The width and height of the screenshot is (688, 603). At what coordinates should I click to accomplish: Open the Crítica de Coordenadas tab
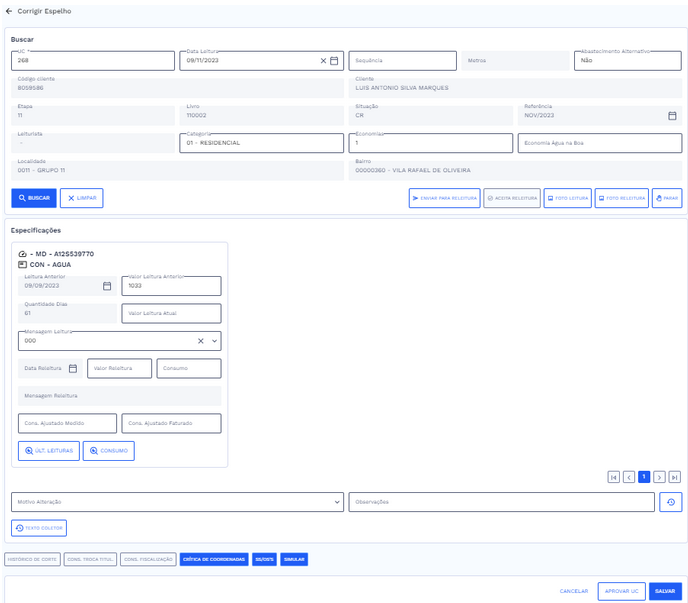[214, 560]
